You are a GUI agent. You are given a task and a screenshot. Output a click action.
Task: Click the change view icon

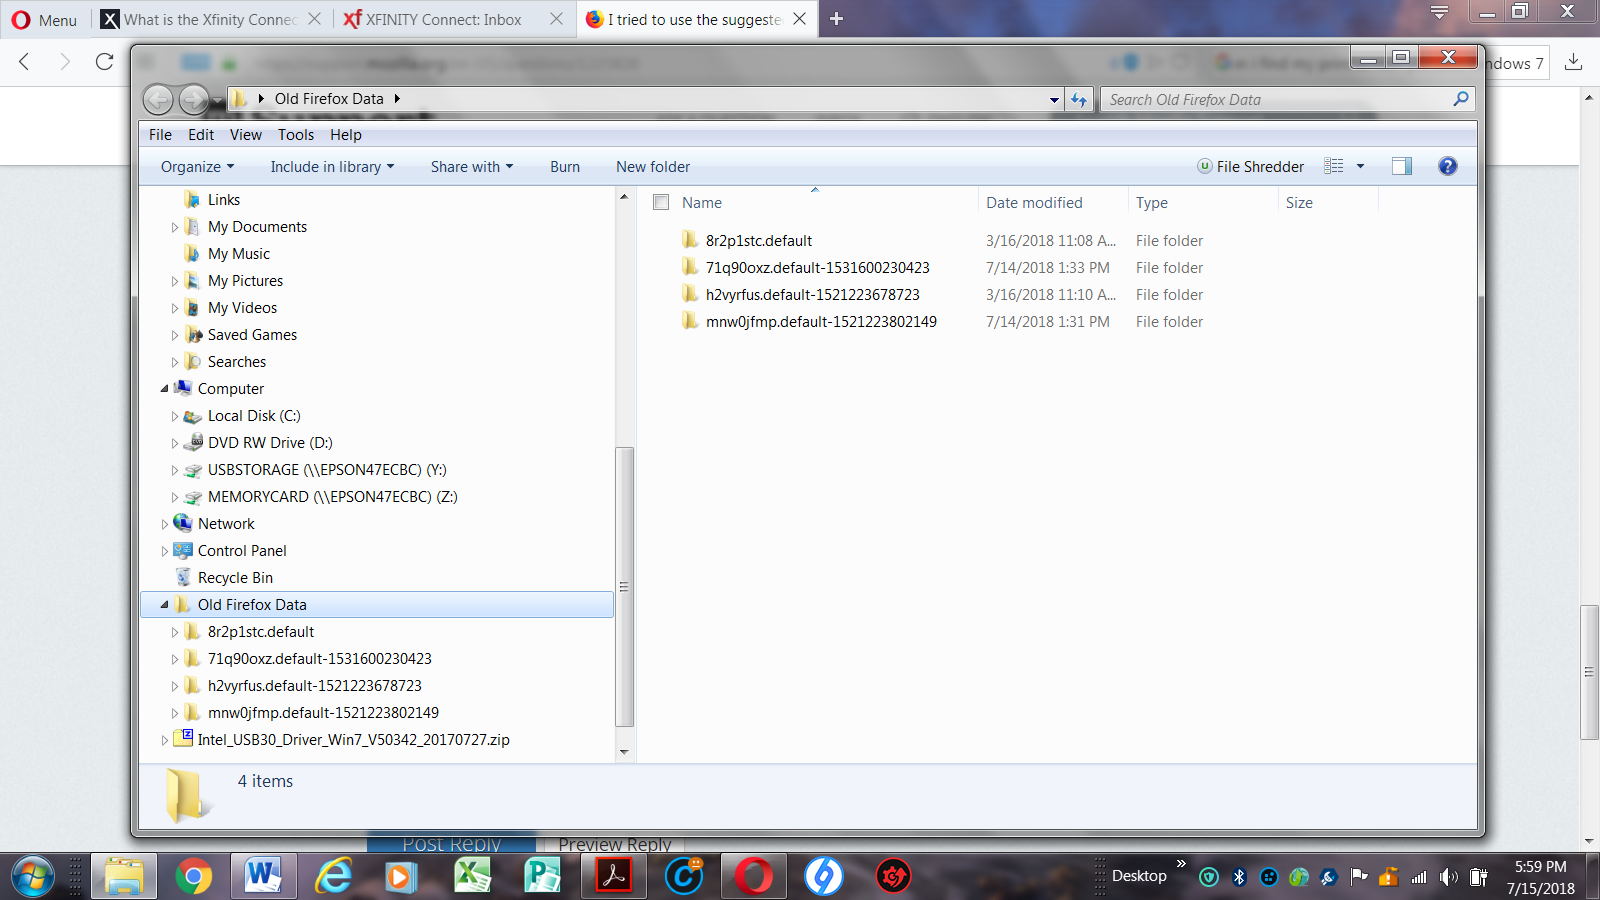[1334, 166]
